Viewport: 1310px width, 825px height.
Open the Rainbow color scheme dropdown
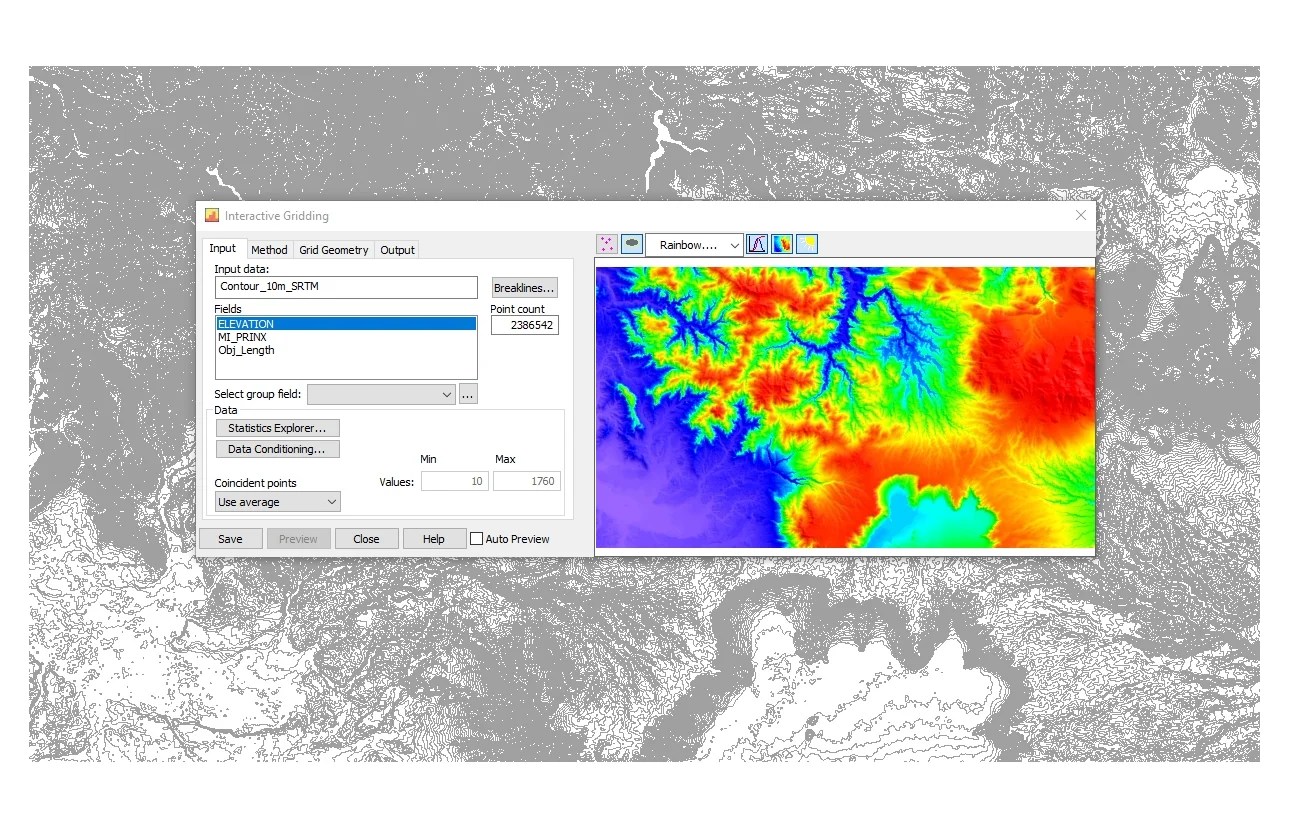click(733, 244)
